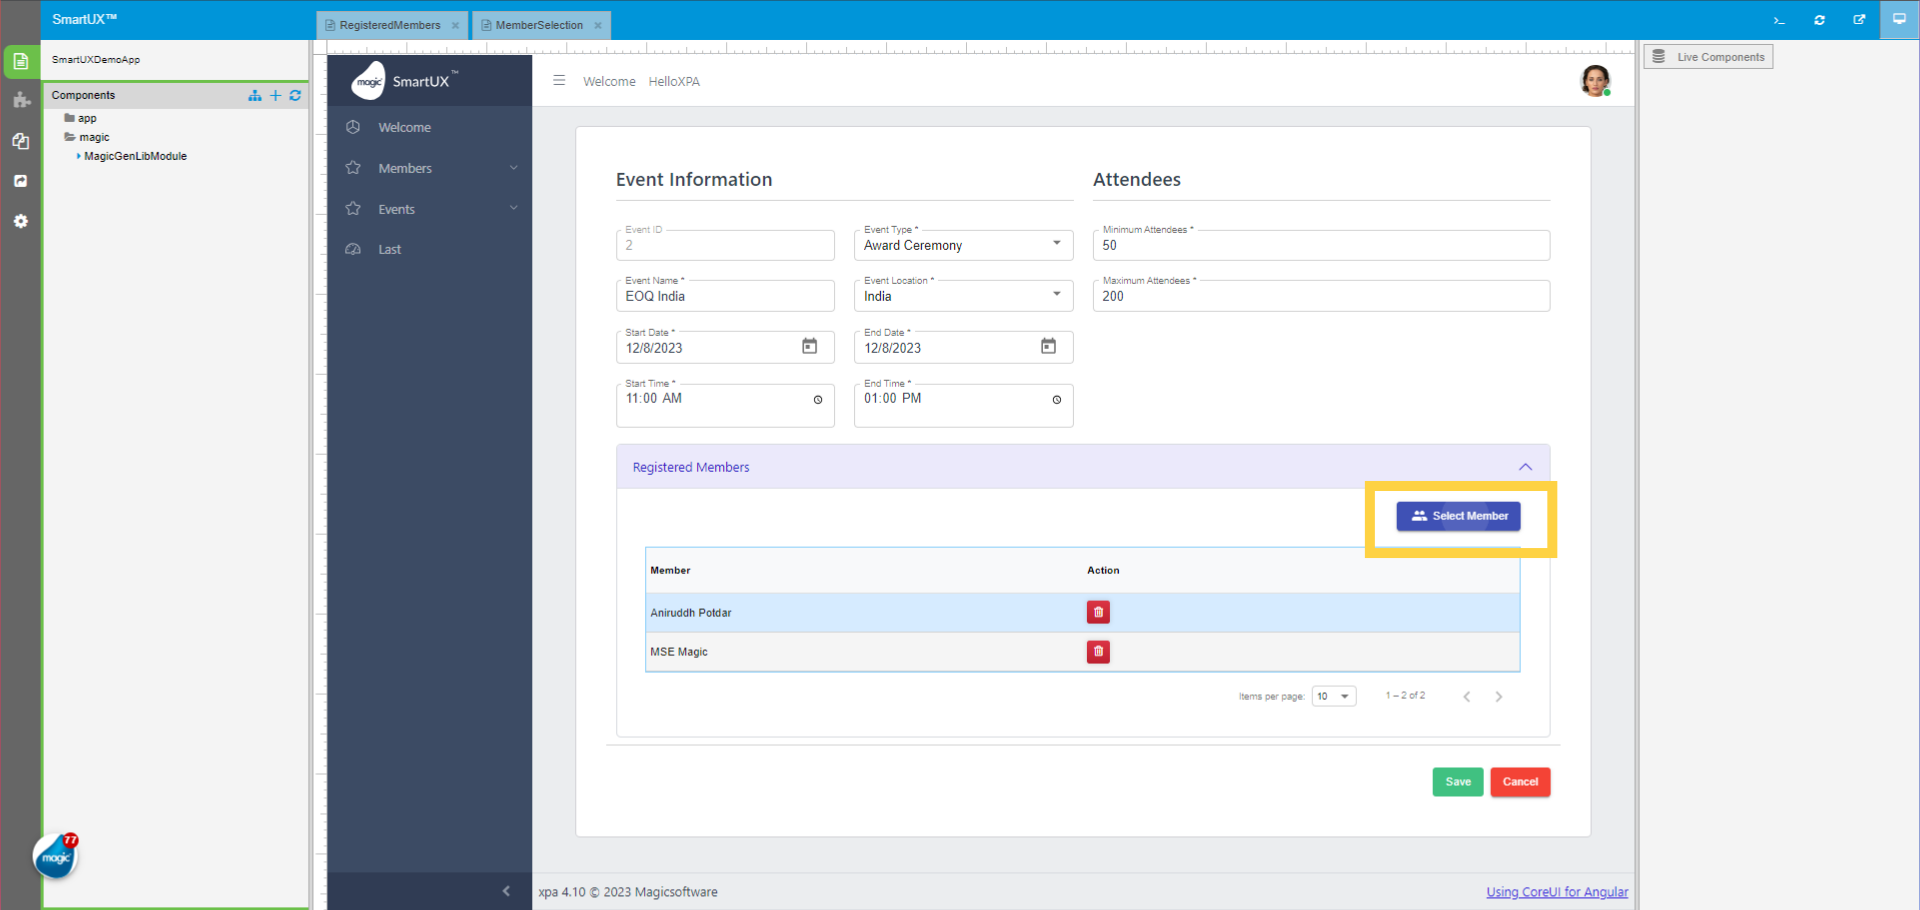1920x910 pixels.
Task: Toggle the hamburger sidebar menu
Action: [x=559, y=81]
